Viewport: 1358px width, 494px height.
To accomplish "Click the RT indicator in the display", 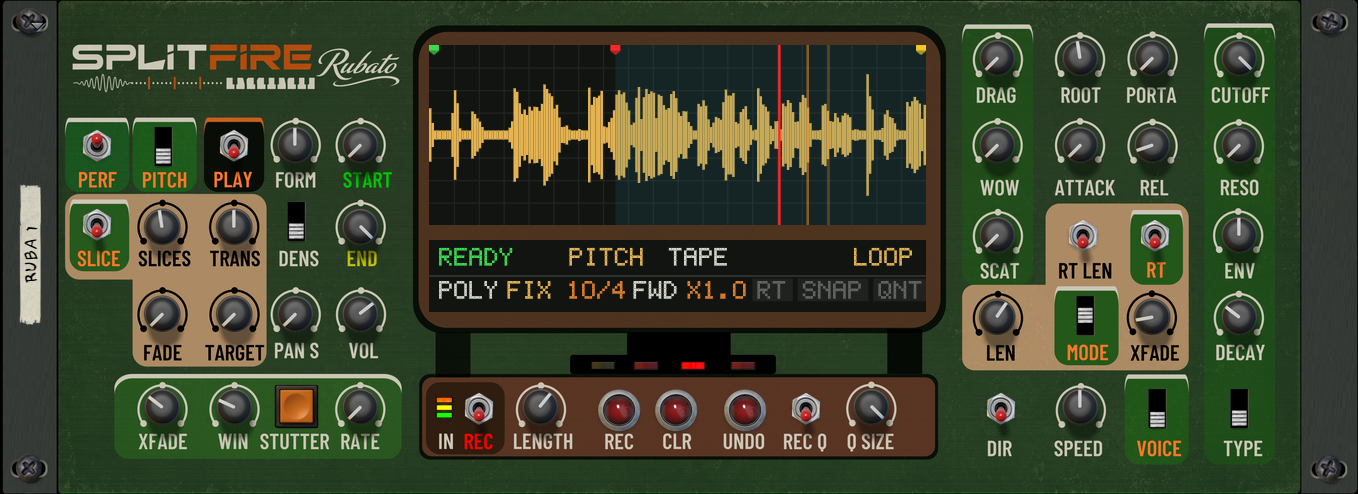I will pos(771,291).
